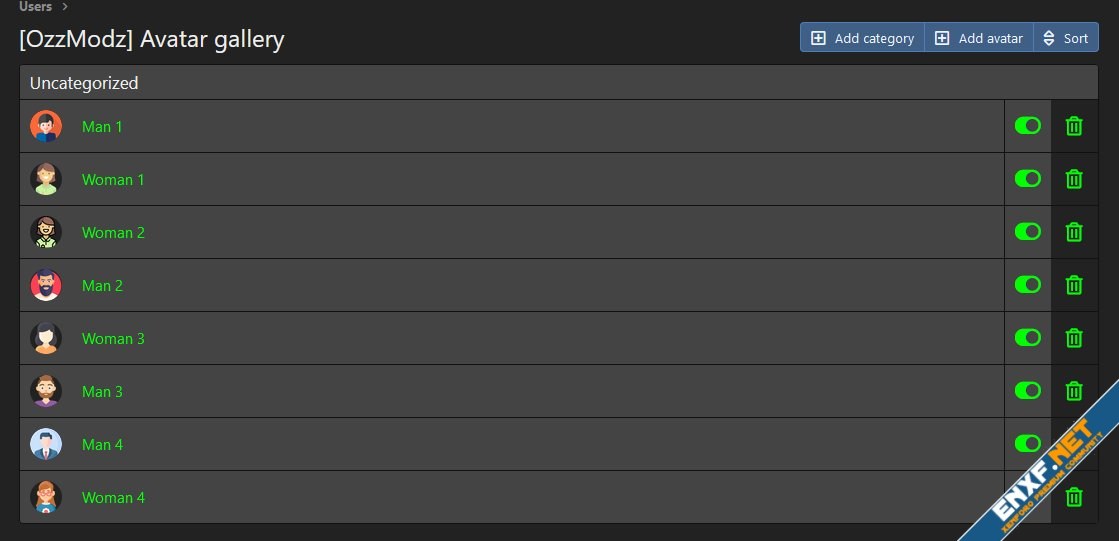1119x541 pixels.
Task: Remove Man 2 using its trash icon
Action: pyautogui.click(x=1074, y=285)
